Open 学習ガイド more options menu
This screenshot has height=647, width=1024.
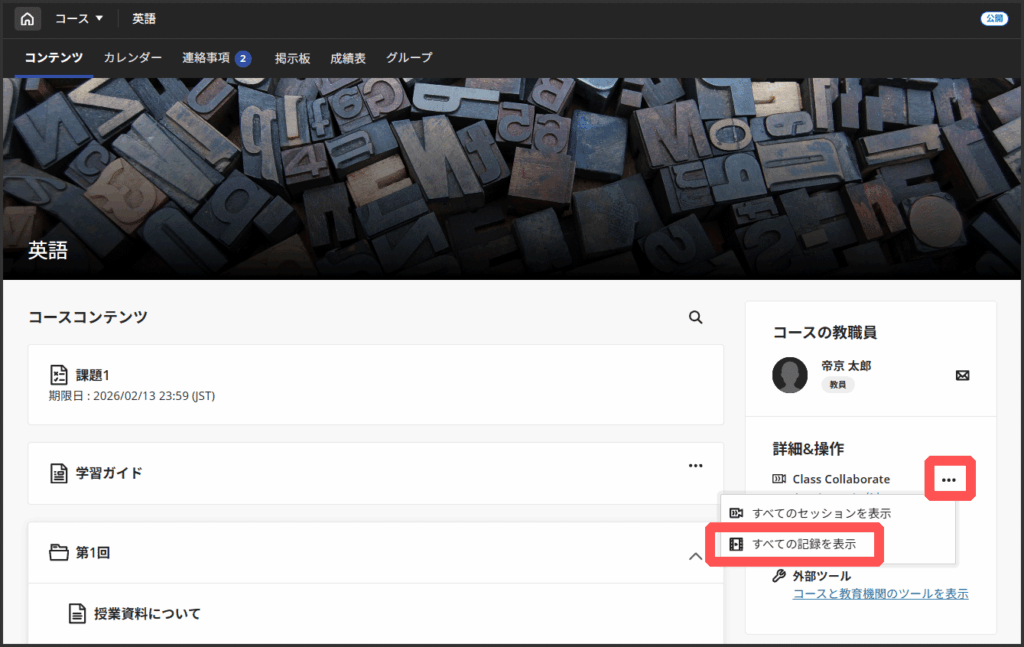[x=695, y=466]
